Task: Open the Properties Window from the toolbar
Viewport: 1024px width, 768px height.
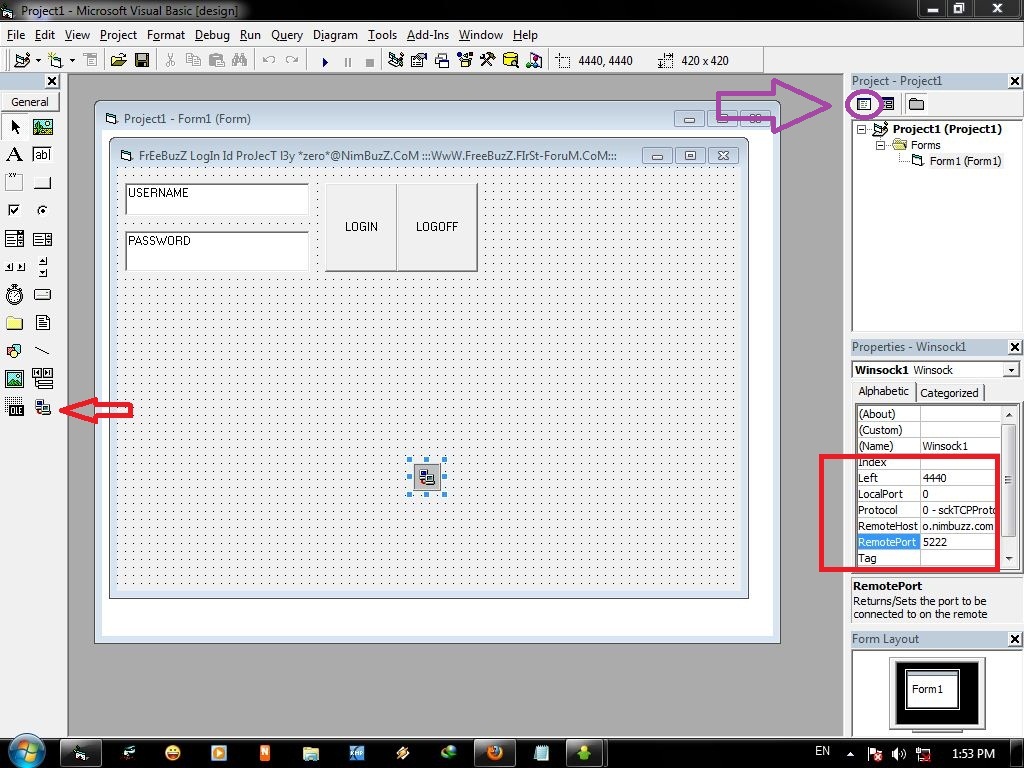Action: pyautogui.click(x=419, y=61)
